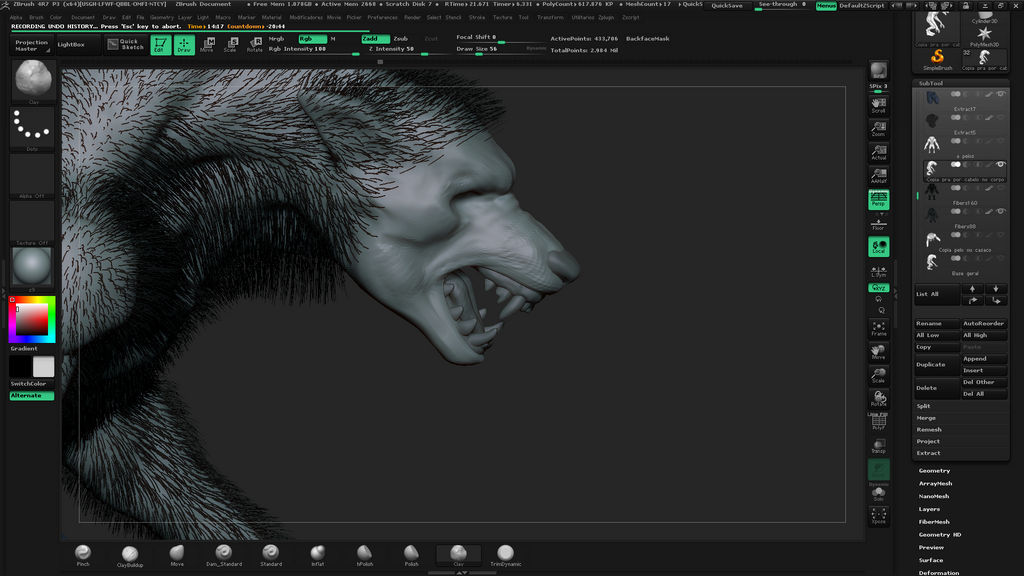The height and width of the screenshot is (576, 1024).
Task: Open the Preferences menu
Action: click(x=382, y=17)
